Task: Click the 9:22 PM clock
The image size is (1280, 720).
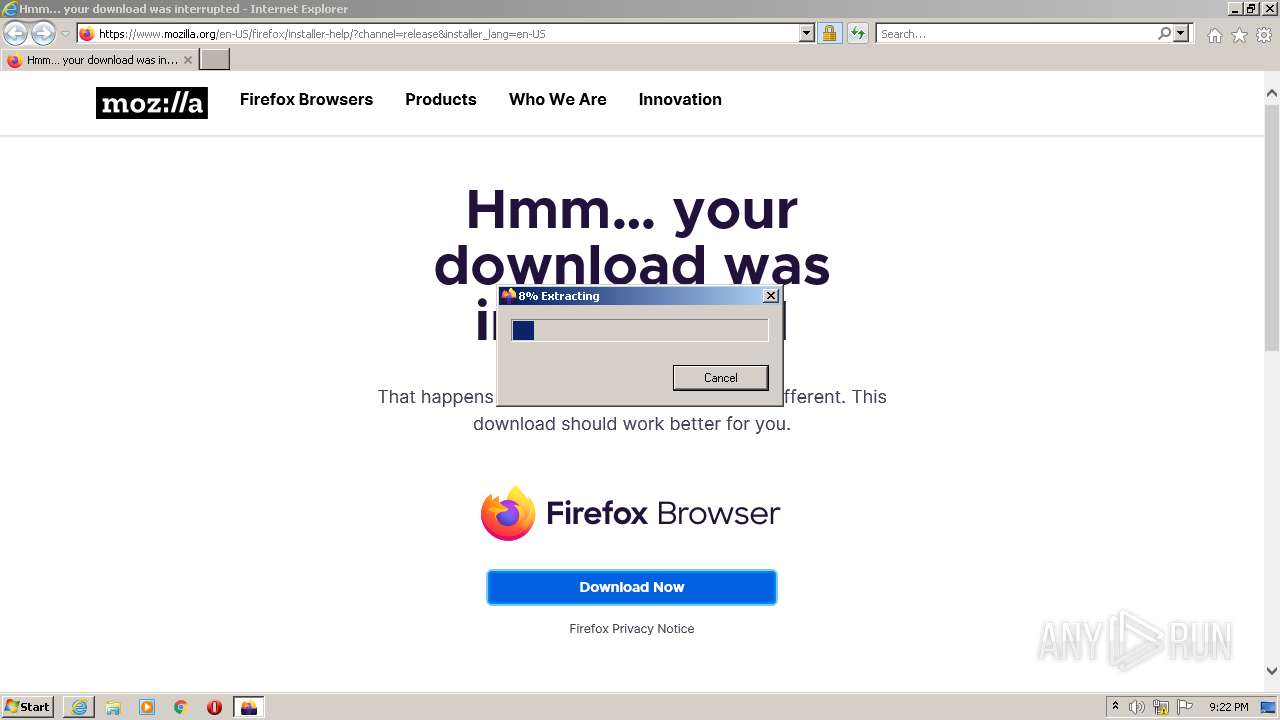Action: point(1228,707)
